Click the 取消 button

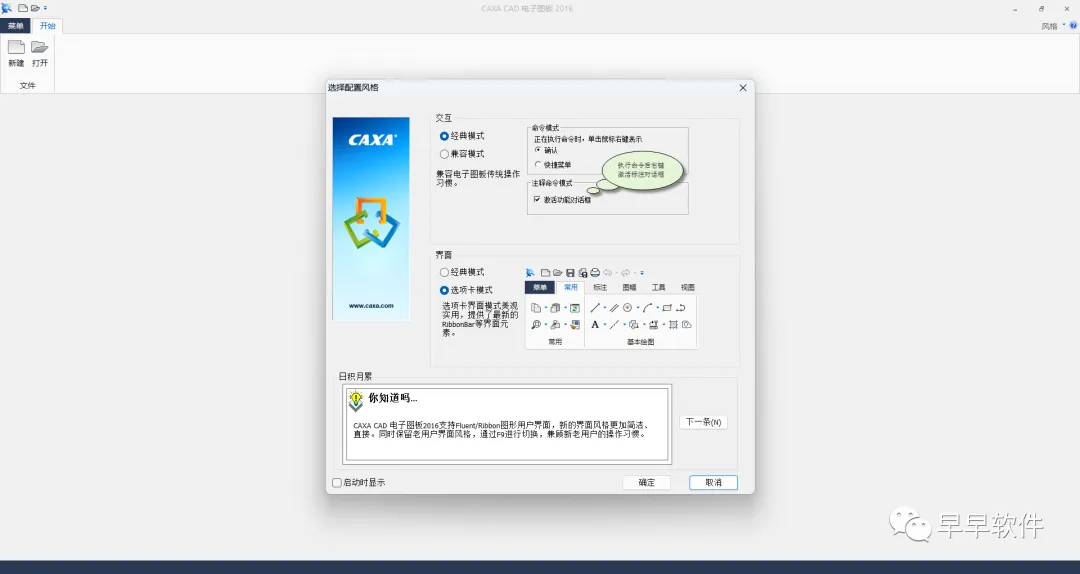tap(714, 482)
